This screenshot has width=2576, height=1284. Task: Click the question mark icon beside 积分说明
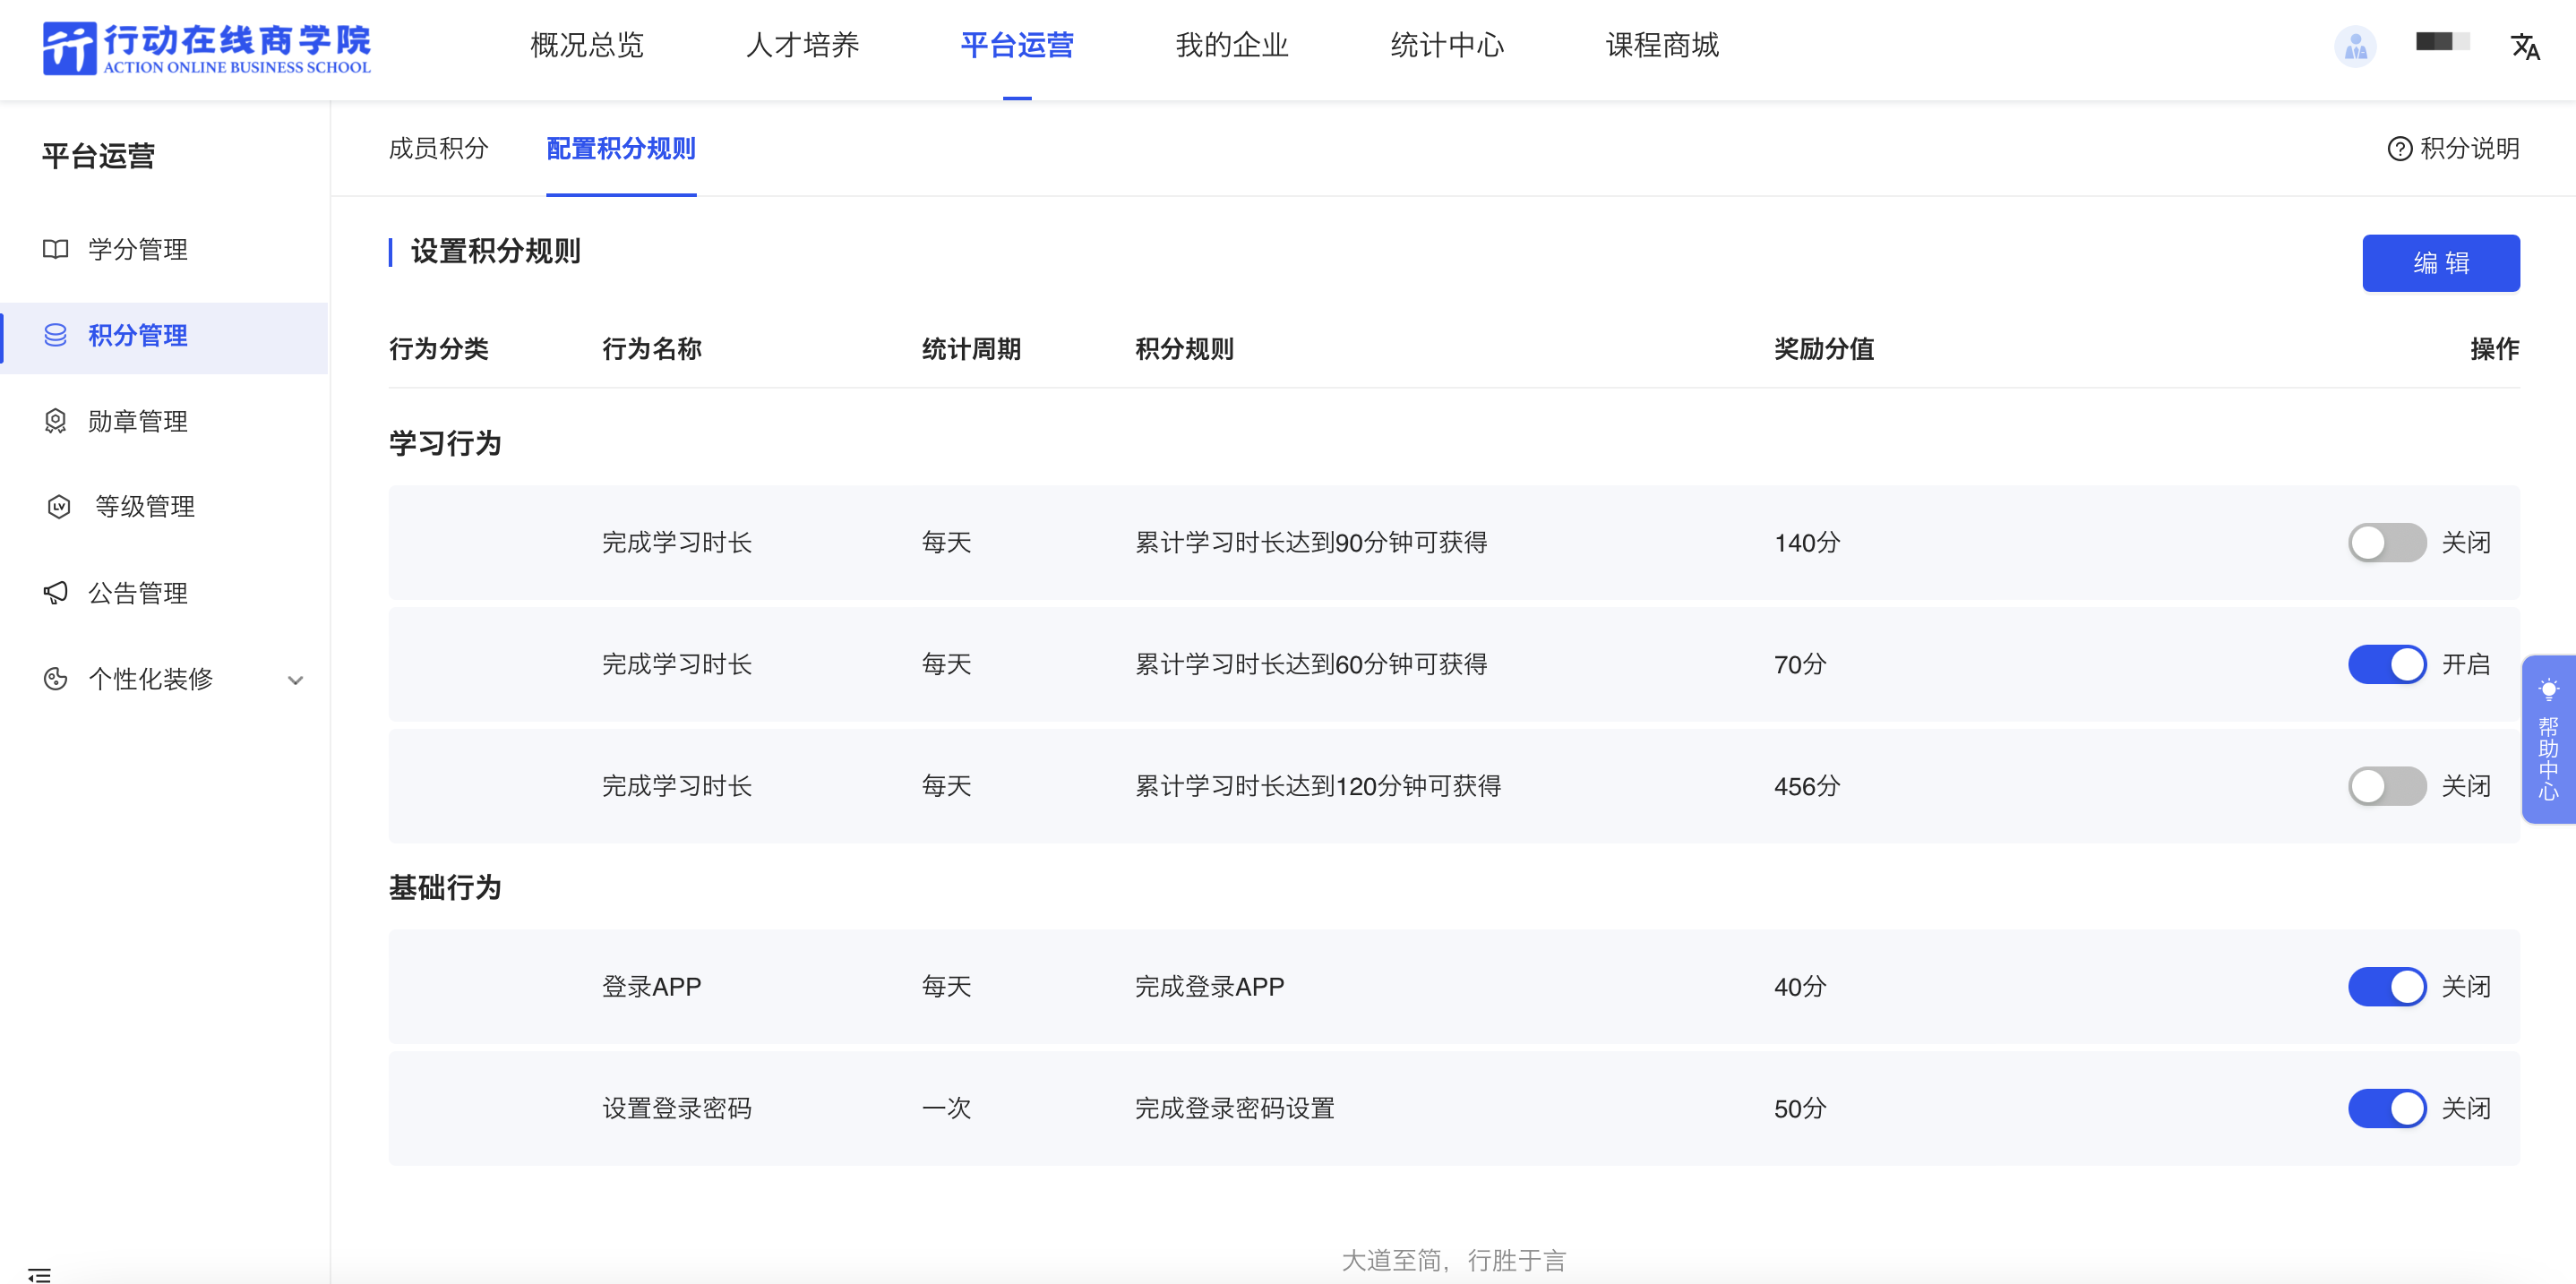2399,149
